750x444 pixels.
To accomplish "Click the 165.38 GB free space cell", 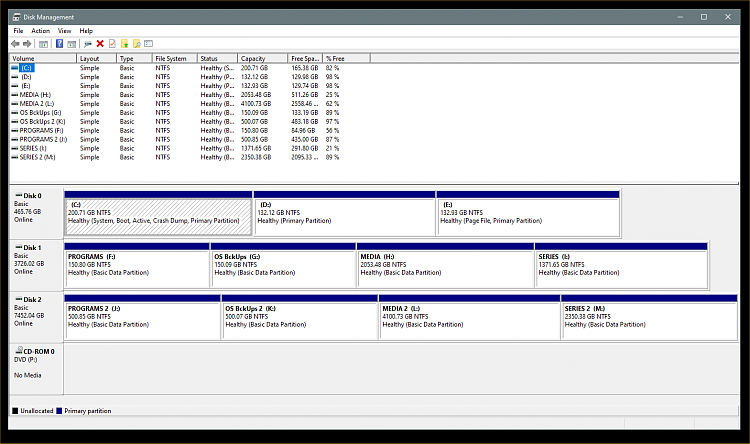I will [305, 68].
